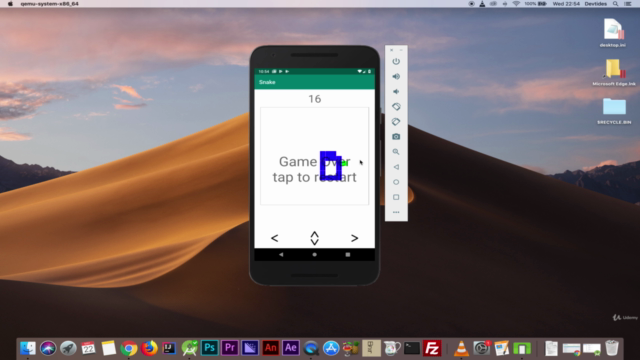Screen dimensions: 640x360
Task: Tap the score 16 label
Action: pos(314,99)
